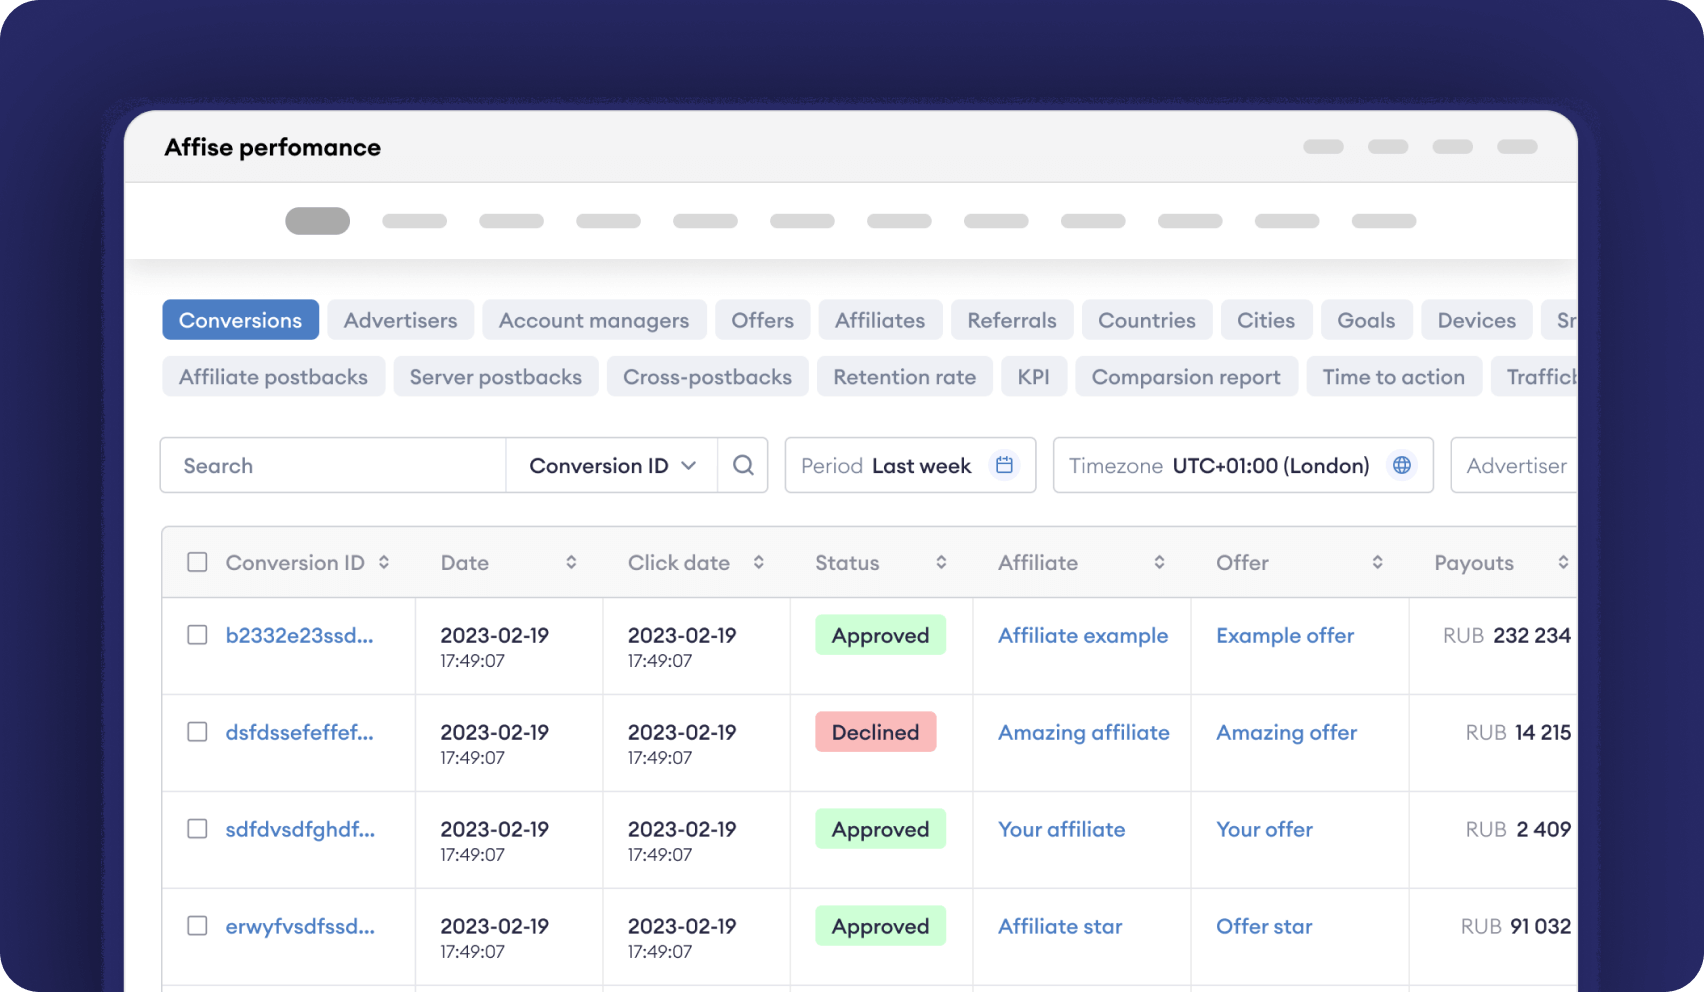The image size is (1704, 992).
Task: Open the Period Last week selector
Action: coord(910,465)
